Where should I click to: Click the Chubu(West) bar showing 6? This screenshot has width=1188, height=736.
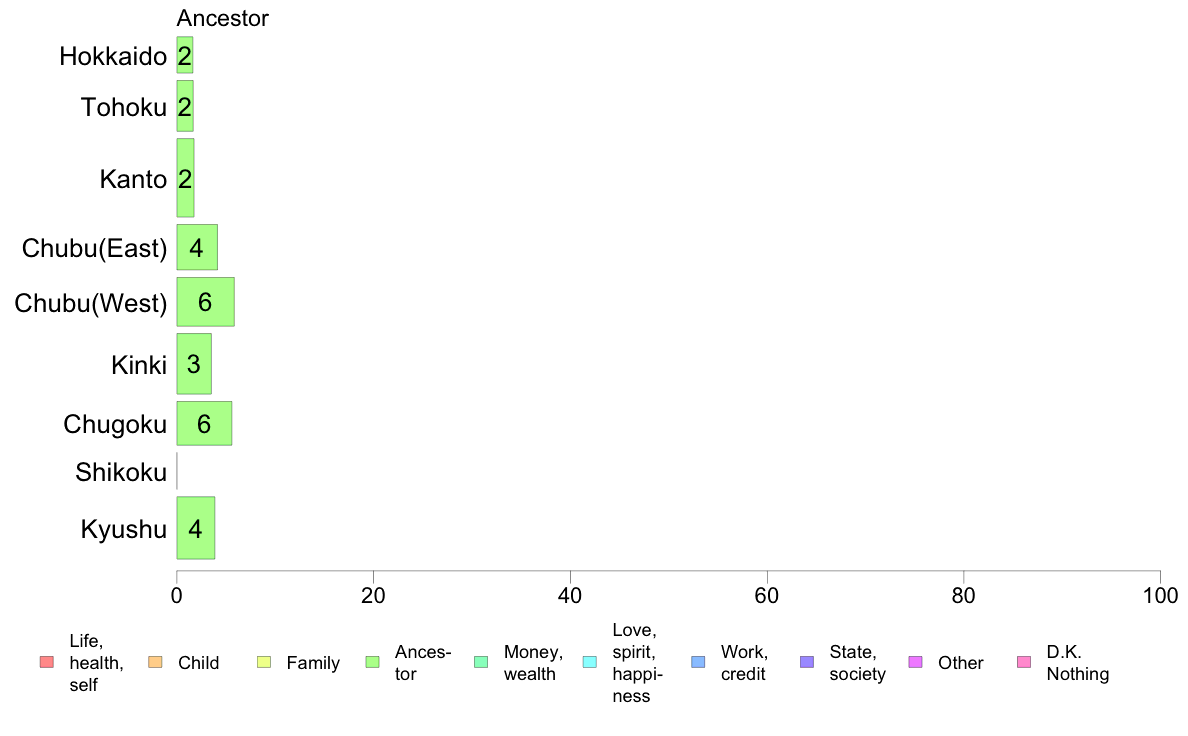tap(205, 302)
